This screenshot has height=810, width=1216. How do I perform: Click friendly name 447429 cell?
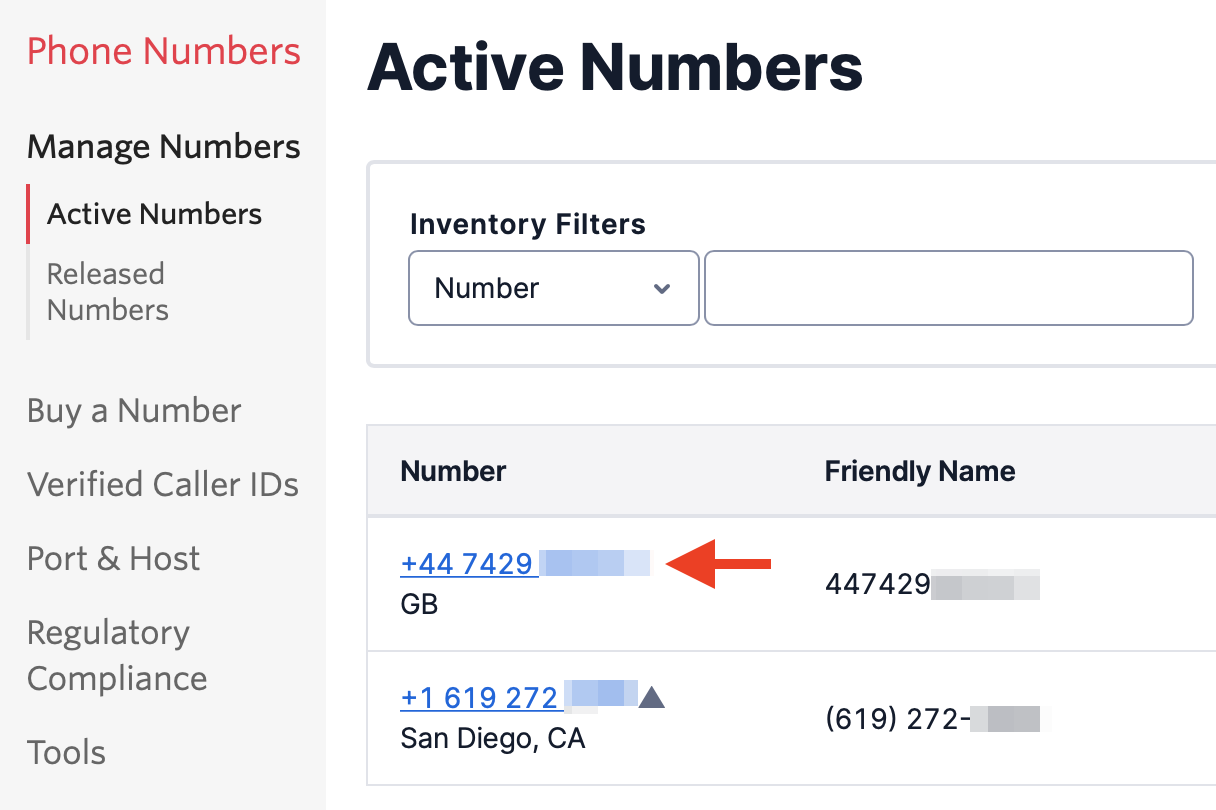point(932,584)
